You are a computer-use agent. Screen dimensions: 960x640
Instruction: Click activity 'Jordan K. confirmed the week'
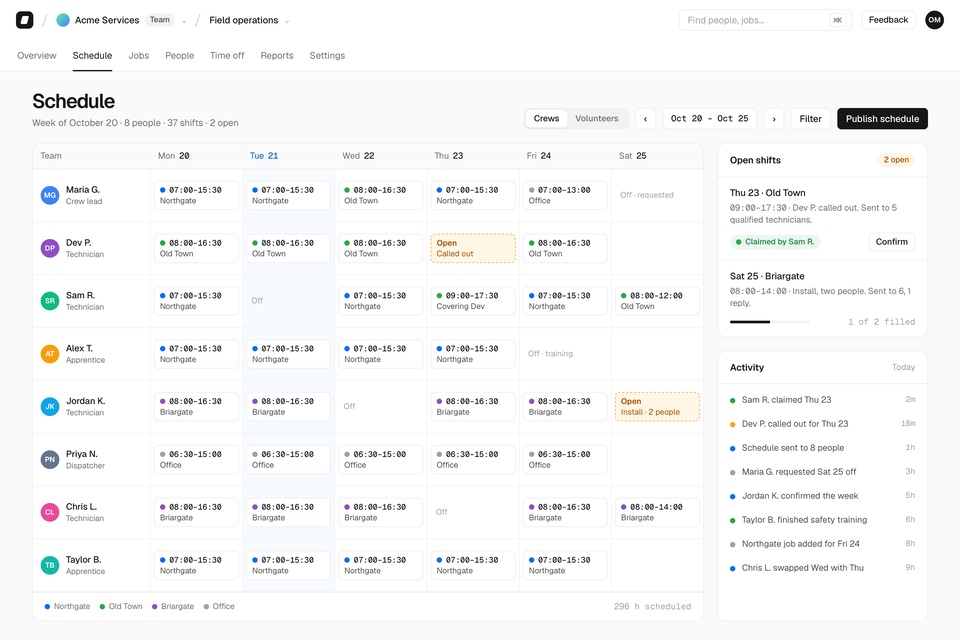tap(822, 495)
